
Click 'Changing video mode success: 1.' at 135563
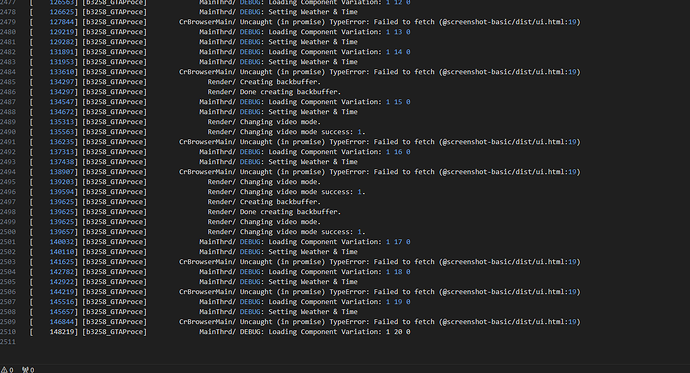[x=302, y=132]
